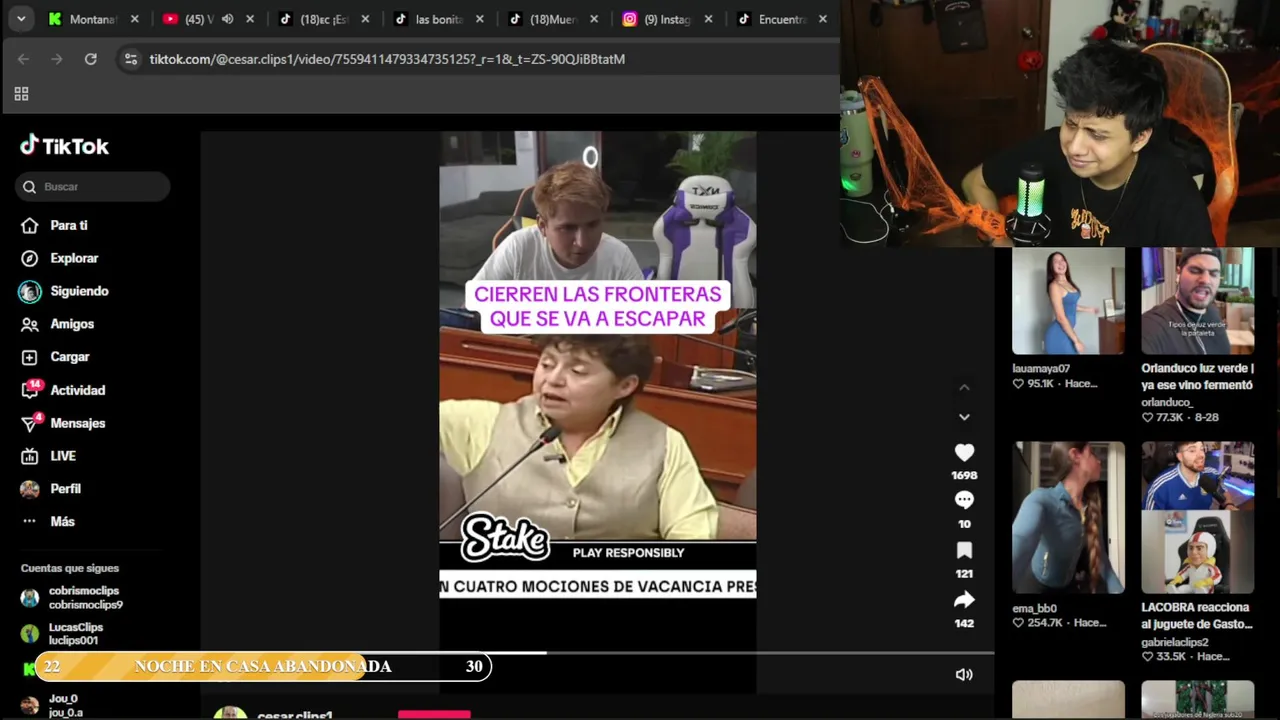Viewport: 1280px width, 720px height.
Task: Switch to the Instagram (9) tab
Action: (x=668, y=19)
